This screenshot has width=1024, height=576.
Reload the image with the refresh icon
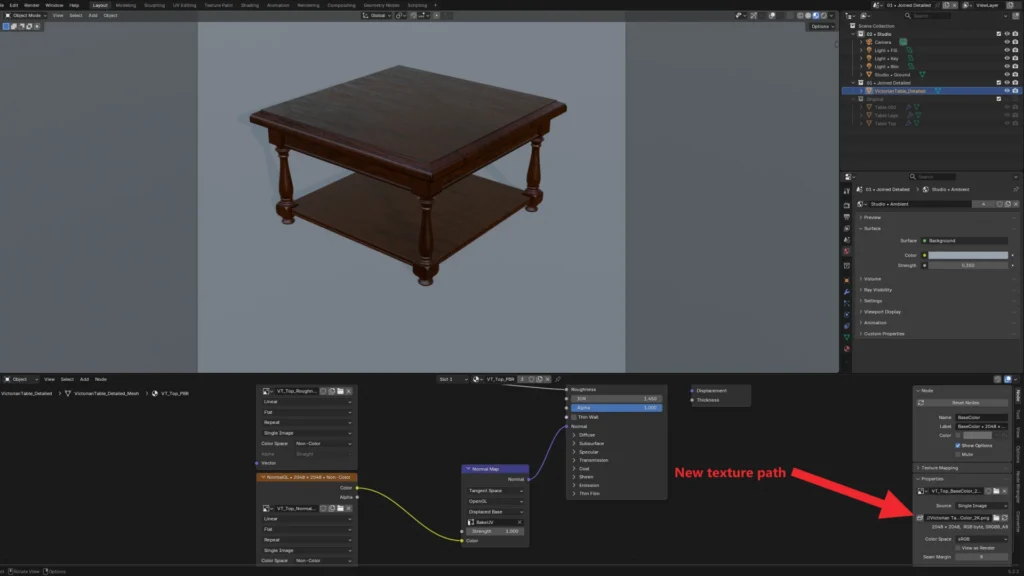pyautogui.click(x=1004, y=518)
